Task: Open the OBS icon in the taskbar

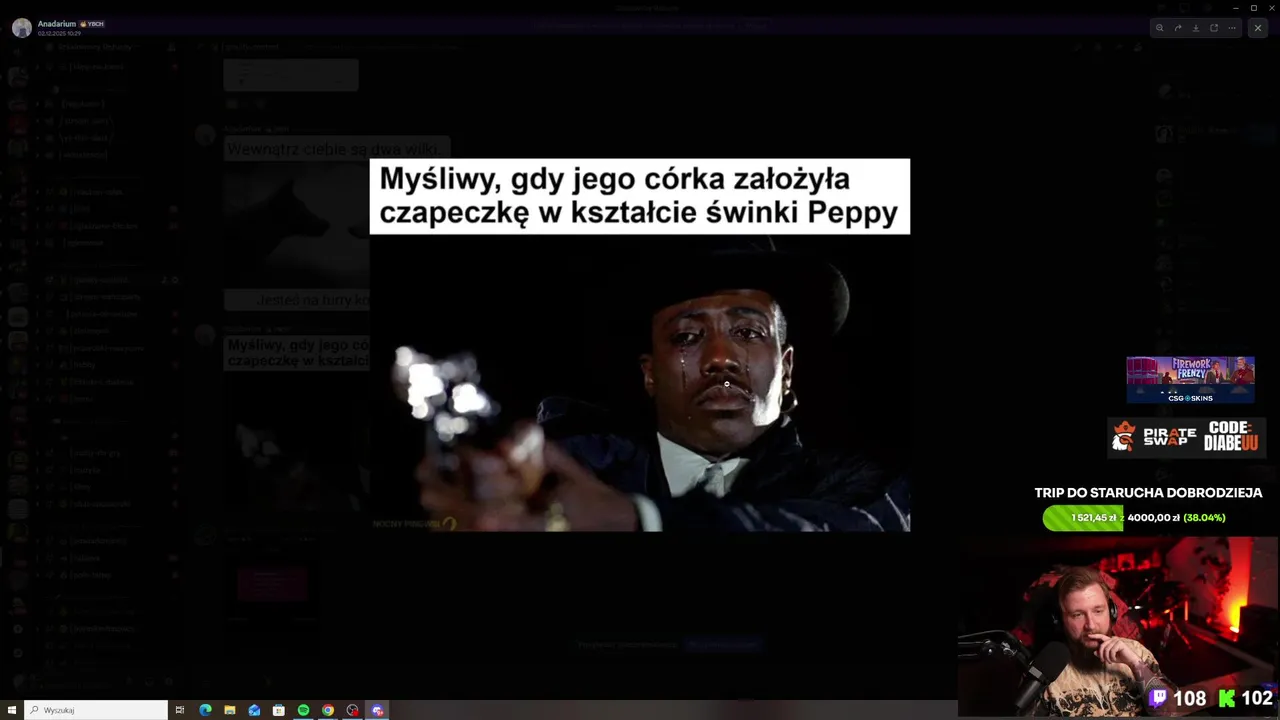Action: point(352,710)
